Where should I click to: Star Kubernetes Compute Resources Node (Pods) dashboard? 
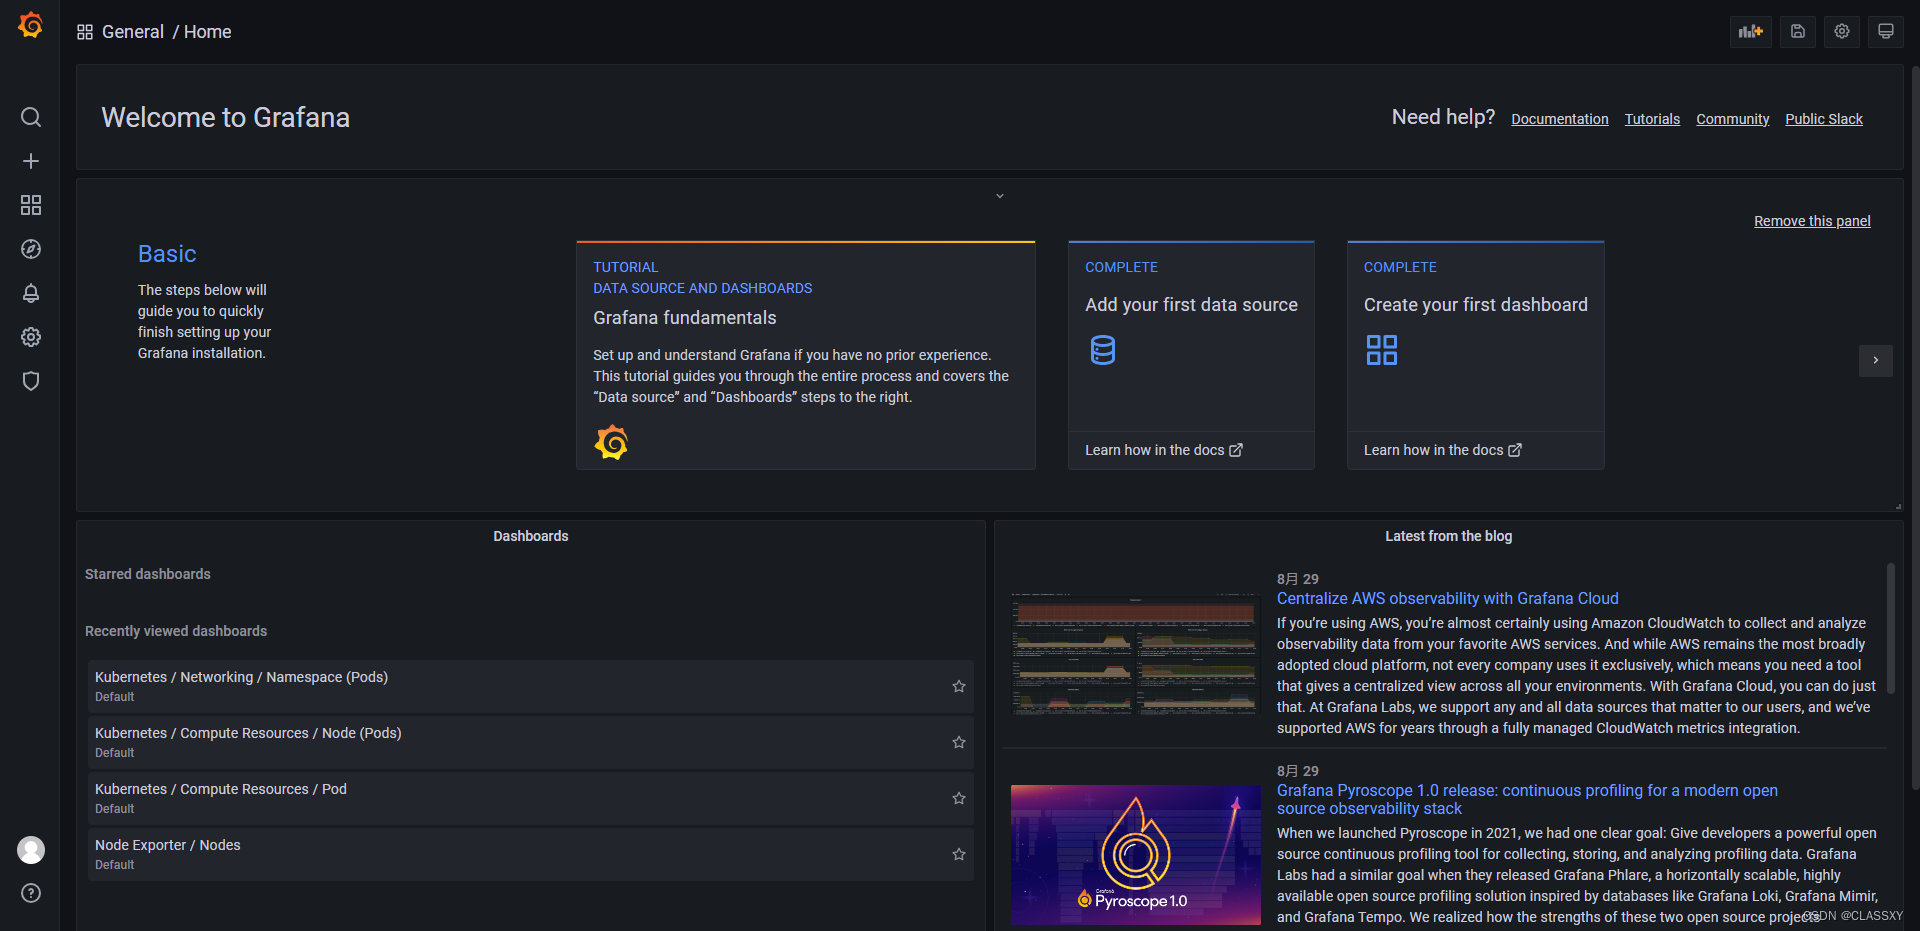[x=959, y=742]
